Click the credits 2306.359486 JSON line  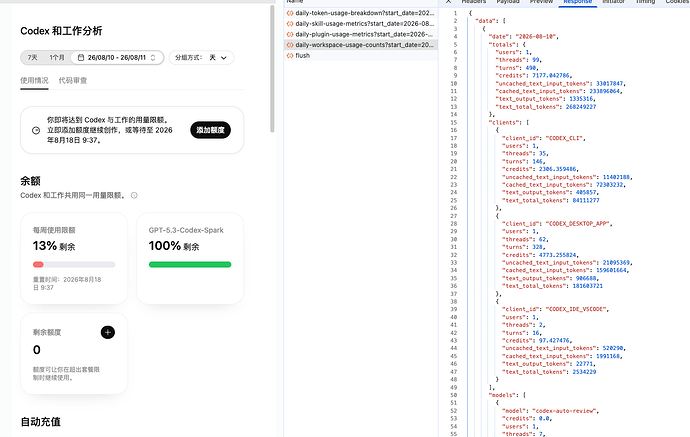(x=541, y=169)
